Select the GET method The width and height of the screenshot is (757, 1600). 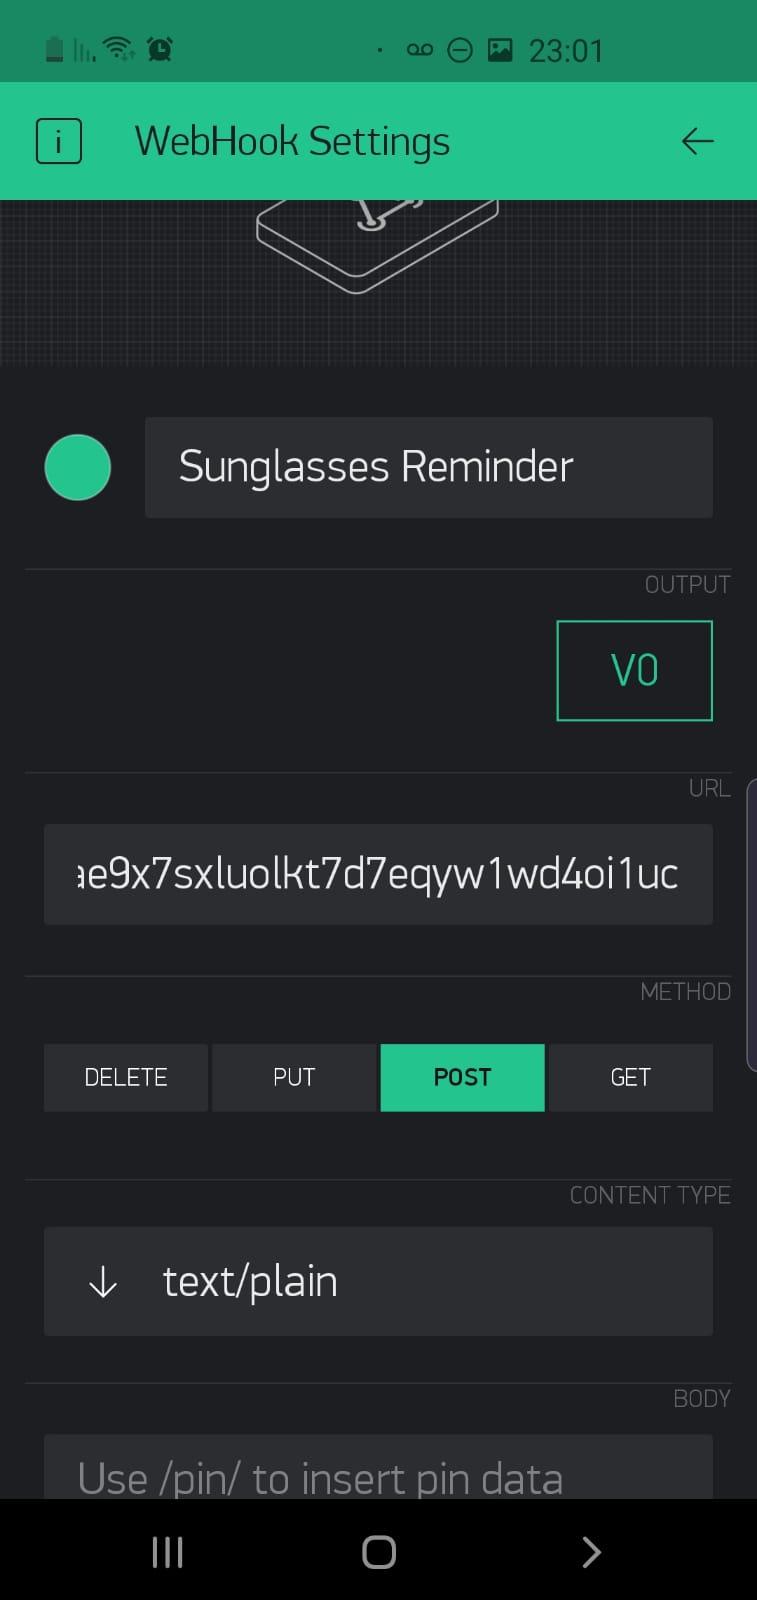[x=630, y=1077]
